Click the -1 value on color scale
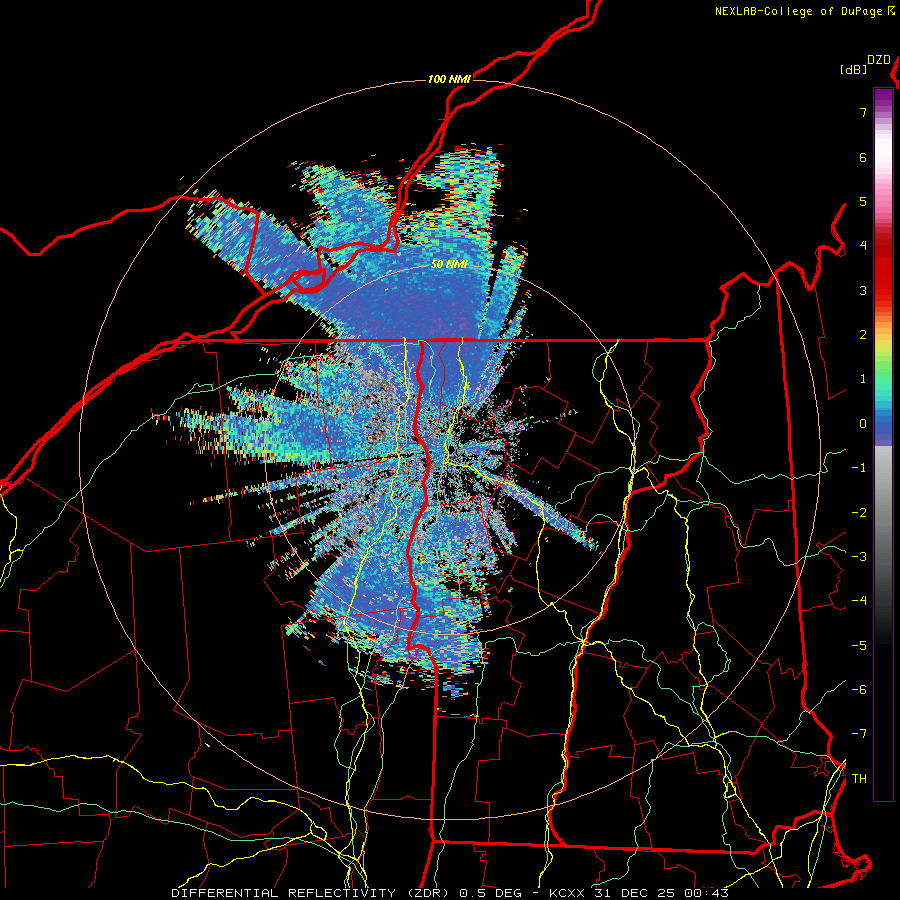The image size is (900, 900). (x=859, y=468)
